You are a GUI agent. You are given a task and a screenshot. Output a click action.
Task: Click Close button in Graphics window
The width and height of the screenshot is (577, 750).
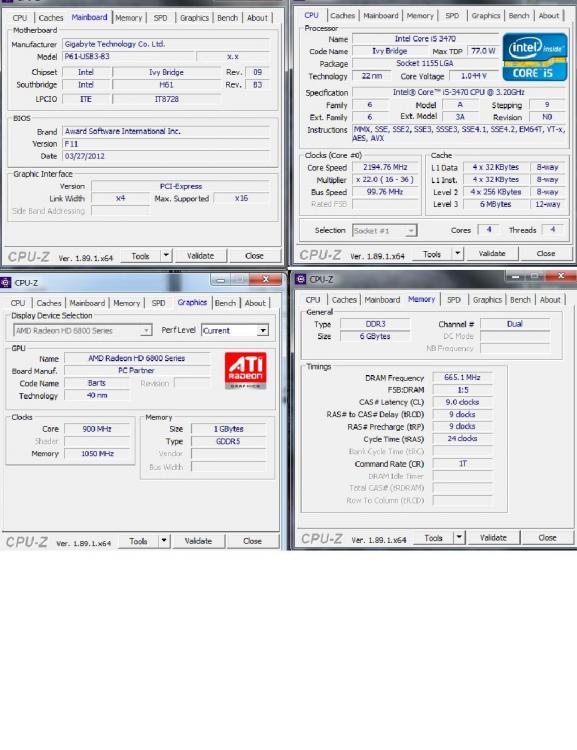[x=252, y=541]
